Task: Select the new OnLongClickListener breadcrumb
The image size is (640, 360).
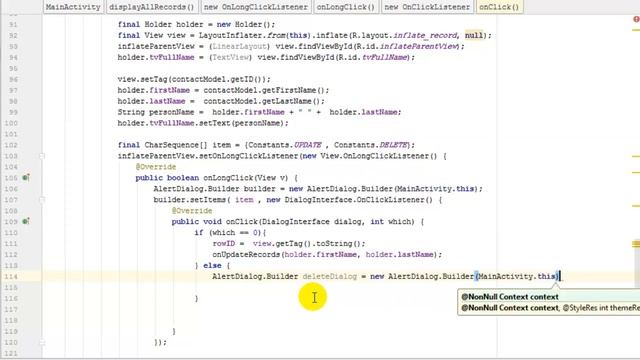Action: click(x=256, y=7)
